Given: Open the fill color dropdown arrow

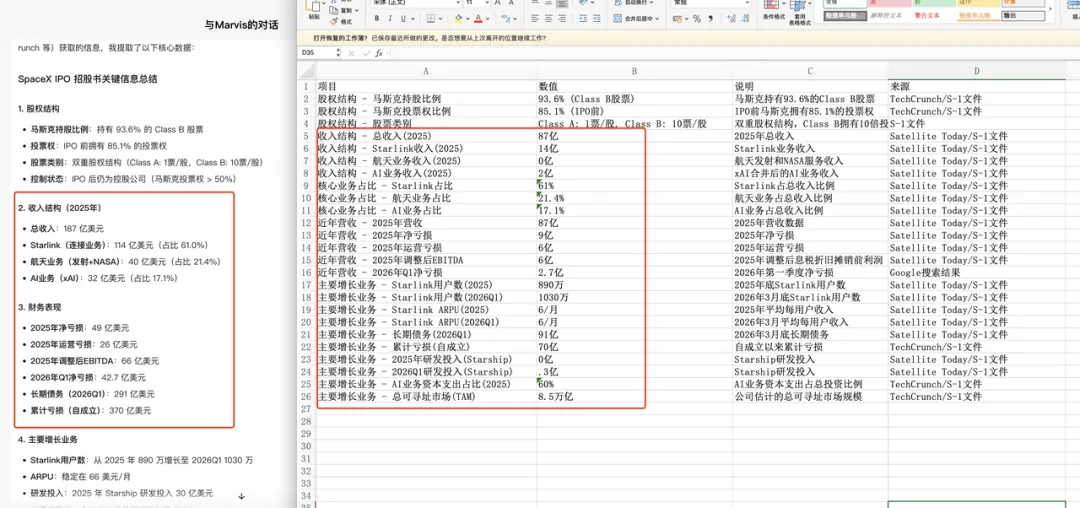Looking at the screenshot, I should 468,19.
